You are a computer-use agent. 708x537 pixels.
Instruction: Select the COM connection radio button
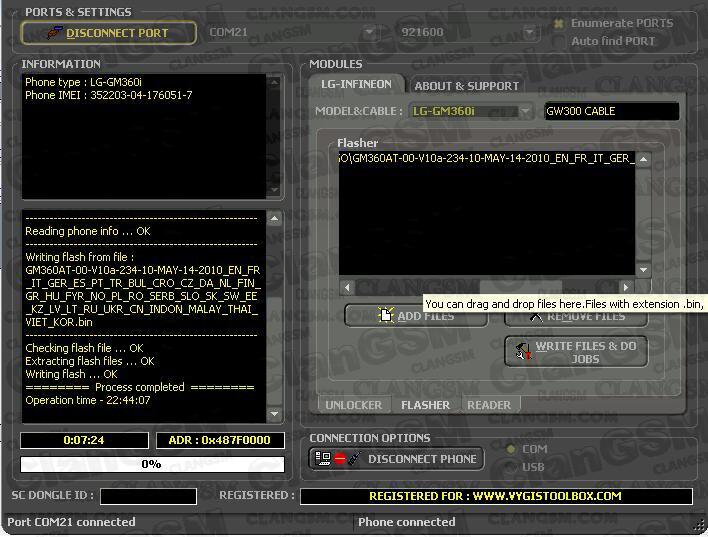pyautogui.click(x=512, y=449)
